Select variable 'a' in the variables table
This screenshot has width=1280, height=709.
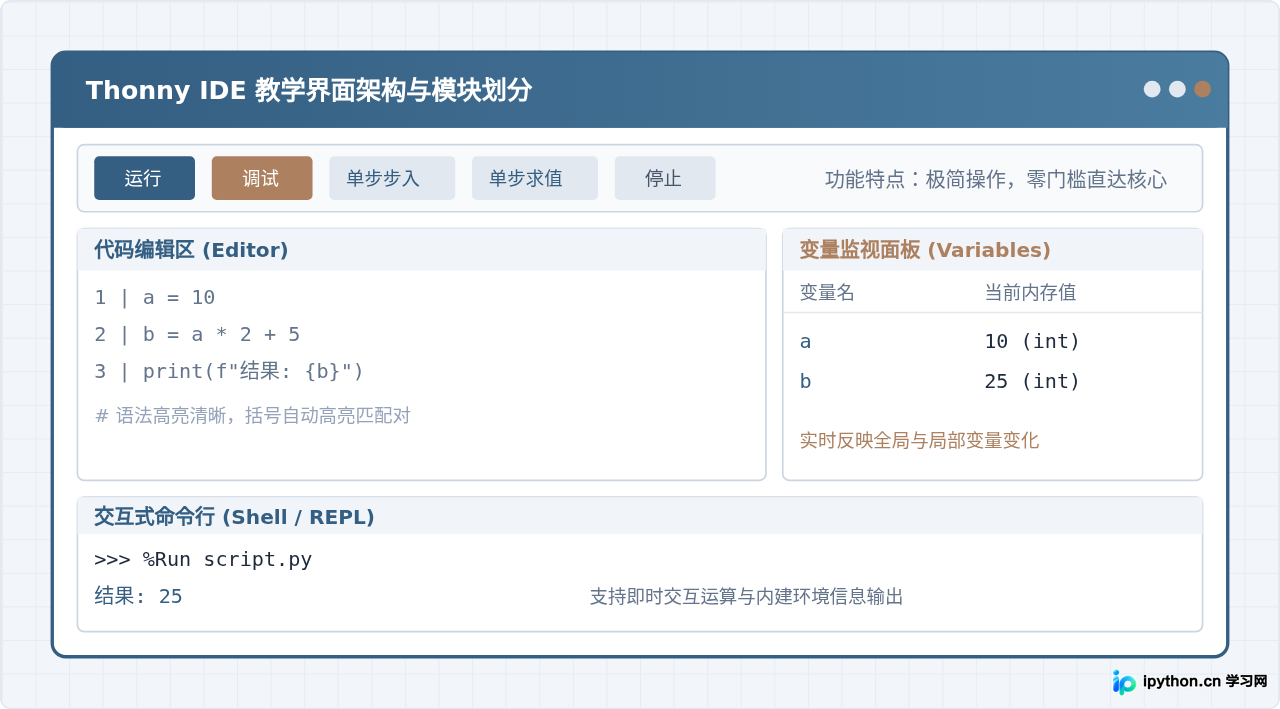tap(805, 342)
